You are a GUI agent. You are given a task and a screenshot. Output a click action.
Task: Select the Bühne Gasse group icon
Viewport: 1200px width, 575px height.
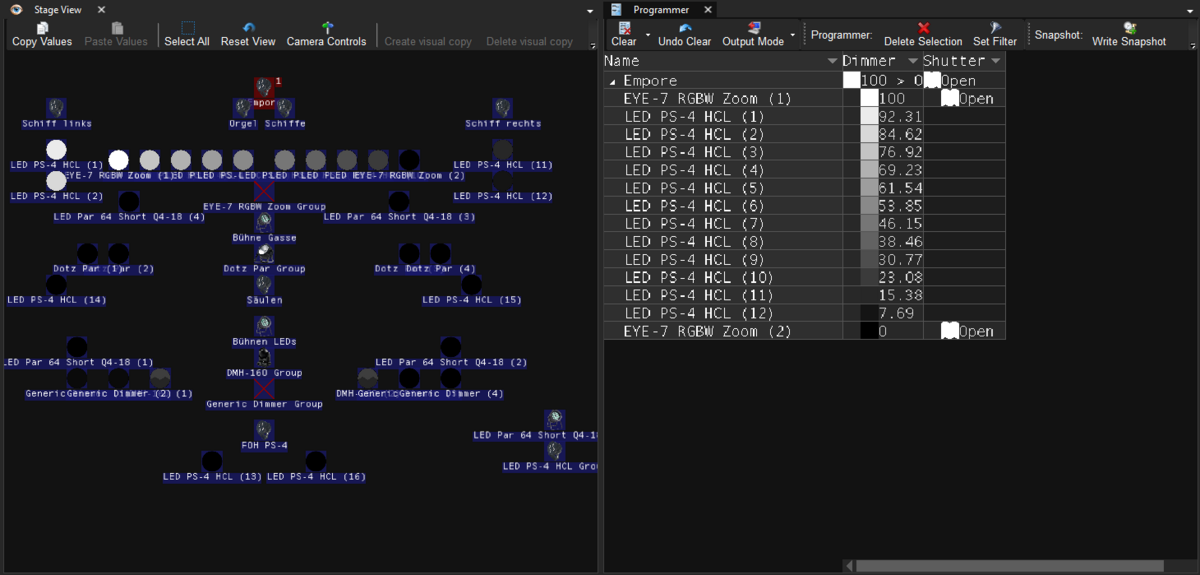pos(264,221)
